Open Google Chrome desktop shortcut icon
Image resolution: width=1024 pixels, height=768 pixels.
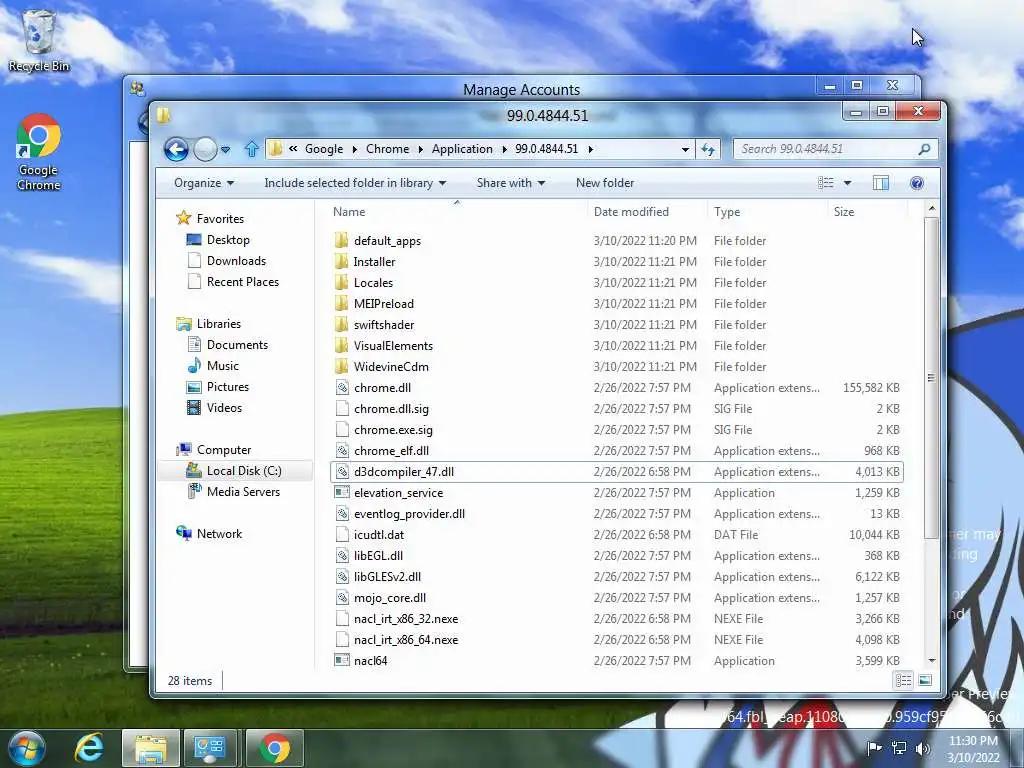point(39,153)
